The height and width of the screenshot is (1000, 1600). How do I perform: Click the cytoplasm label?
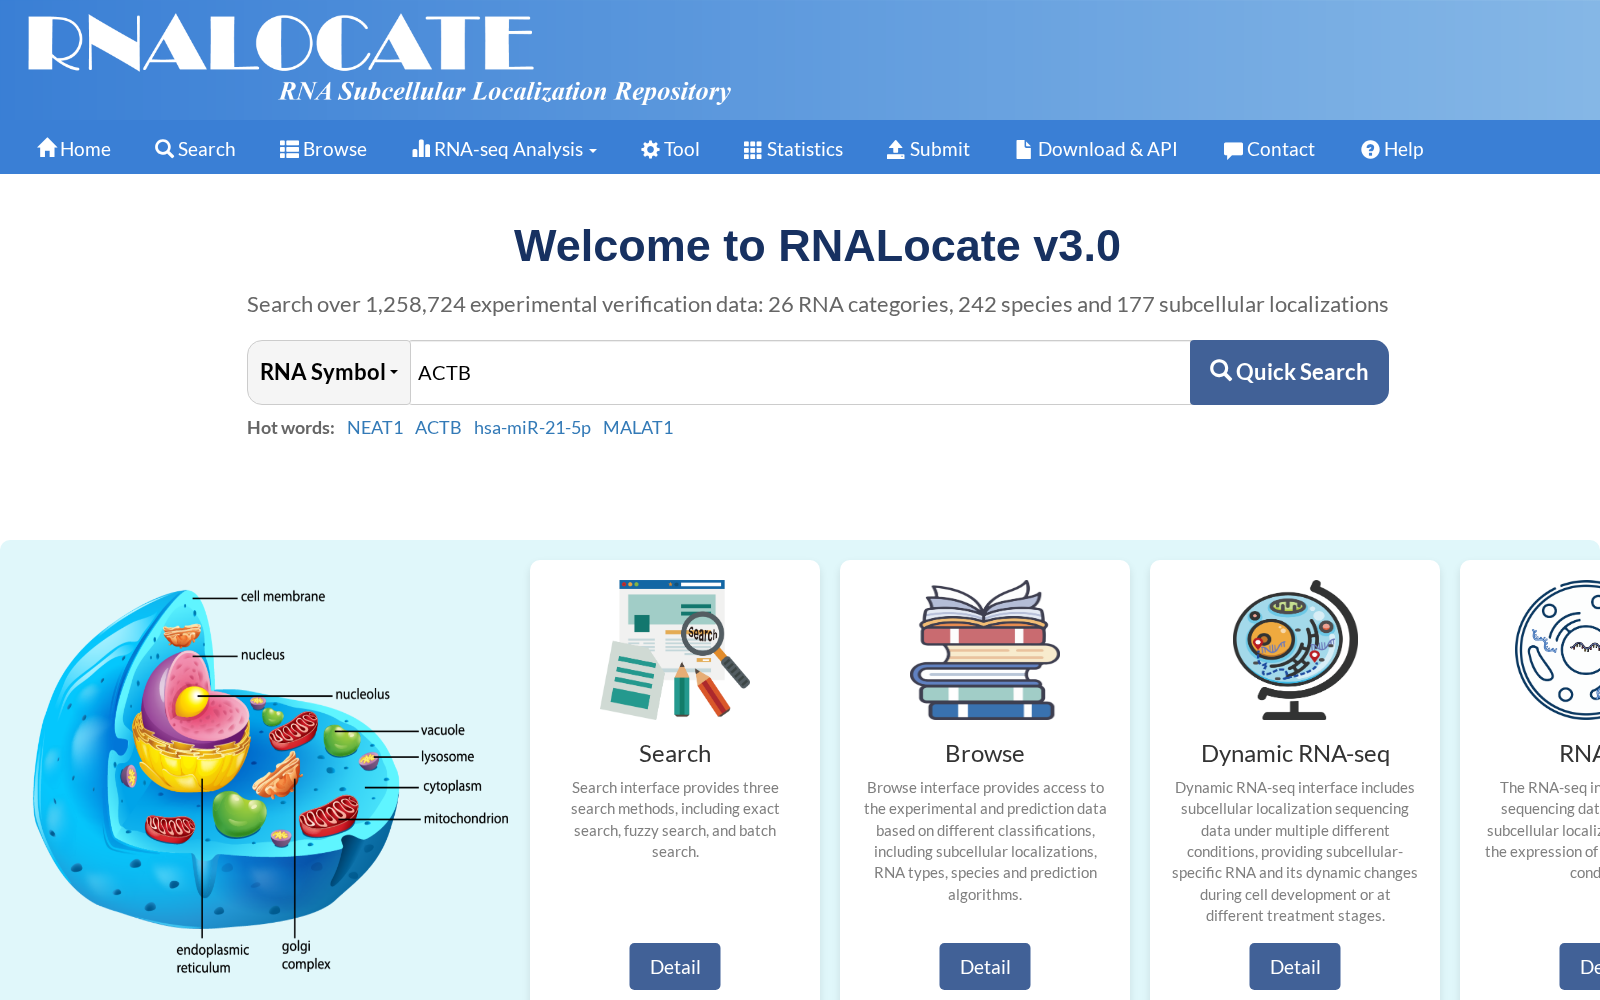(452, 786)
